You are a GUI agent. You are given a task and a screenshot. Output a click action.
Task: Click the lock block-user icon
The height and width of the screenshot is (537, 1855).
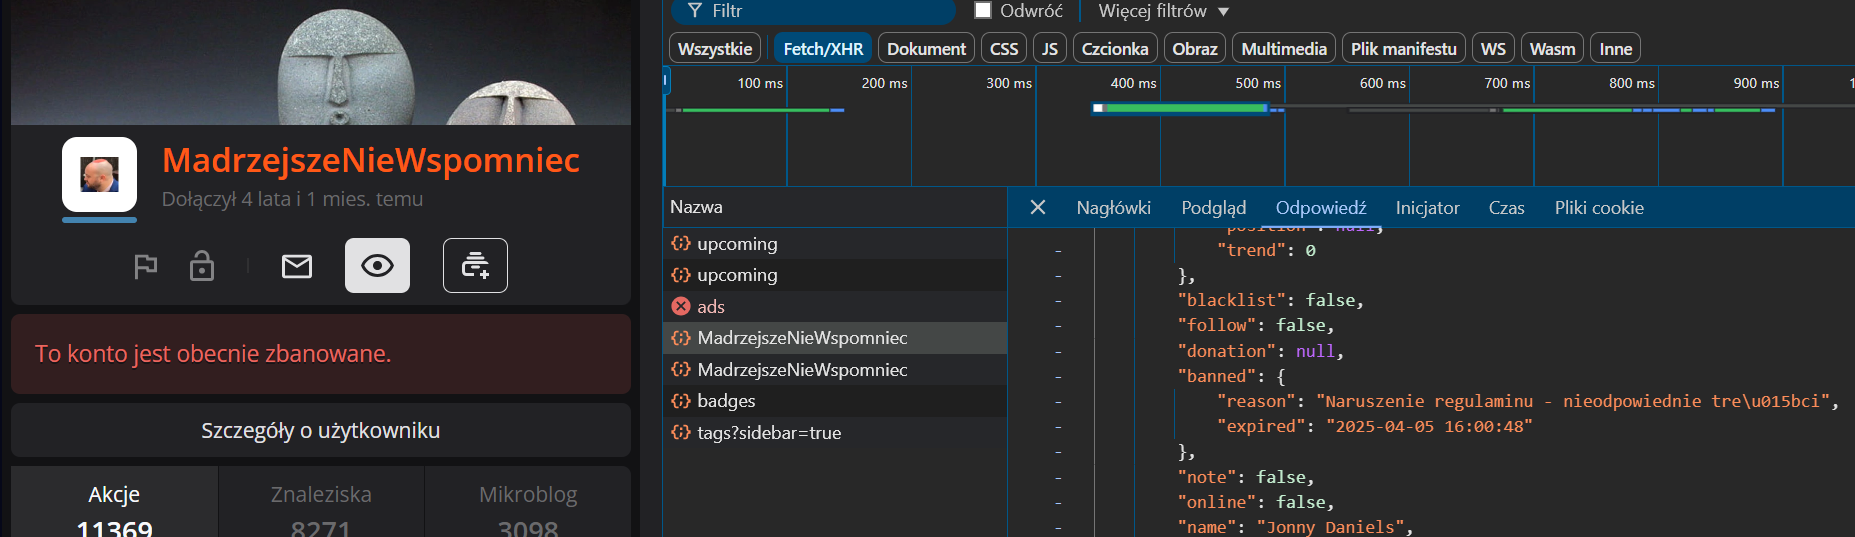[202, 266]
